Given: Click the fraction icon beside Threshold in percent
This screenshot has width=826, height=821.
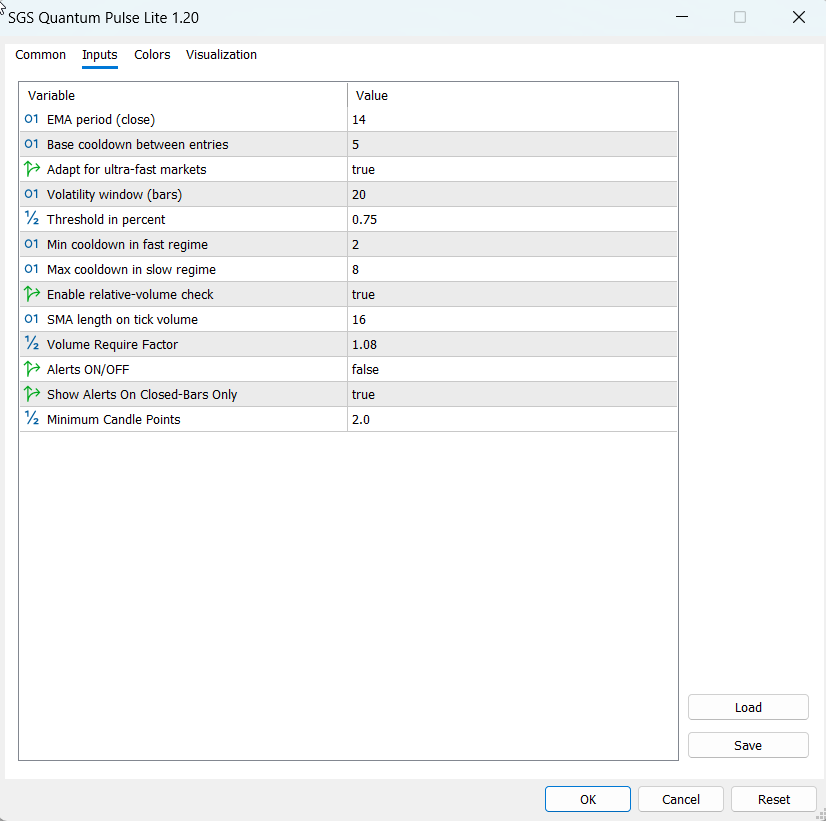Looking at the screenshot, I should (x=32, y=219).
